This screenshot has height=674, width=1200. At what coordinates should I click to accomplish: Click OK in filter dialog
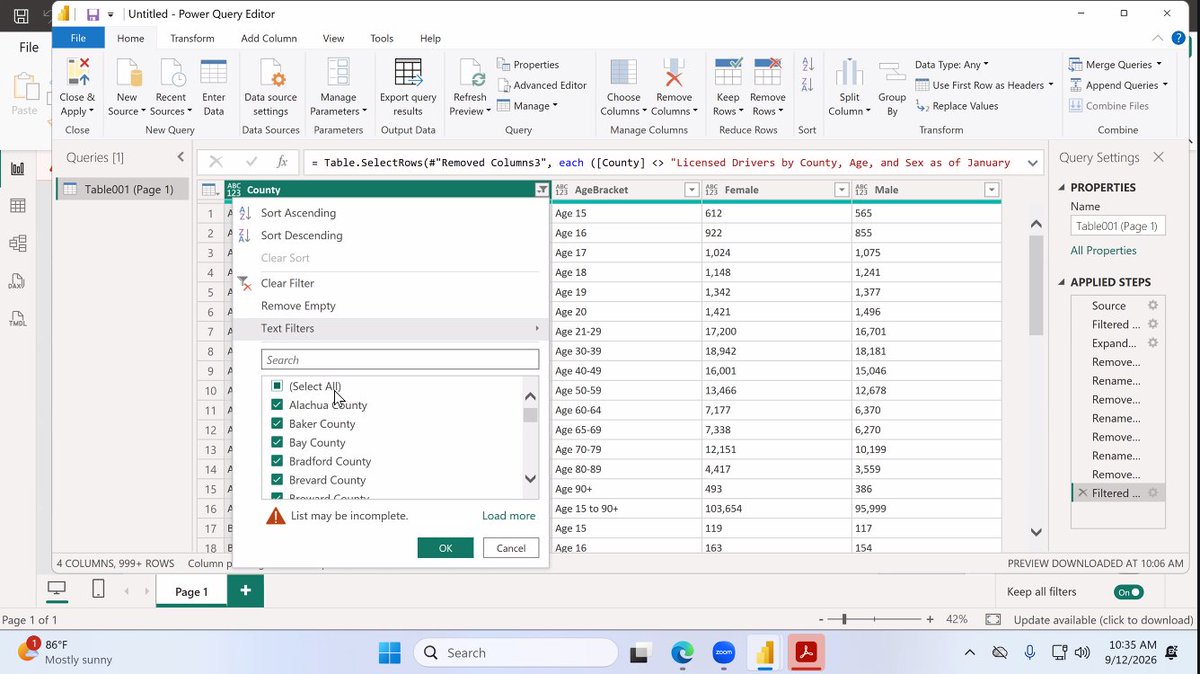446,548
